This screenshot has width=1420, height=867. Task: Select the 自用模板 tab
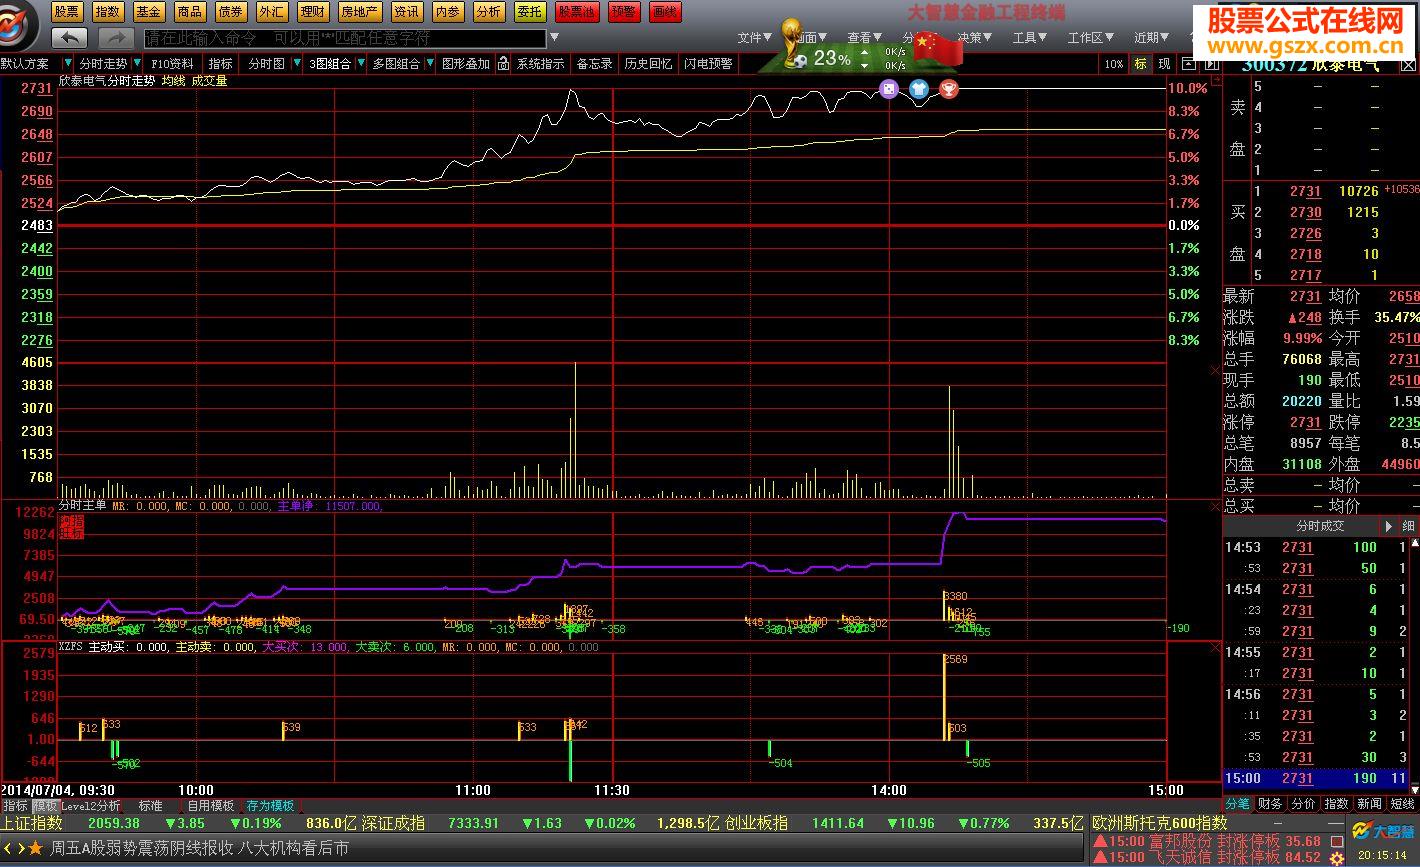coord(211,805)
